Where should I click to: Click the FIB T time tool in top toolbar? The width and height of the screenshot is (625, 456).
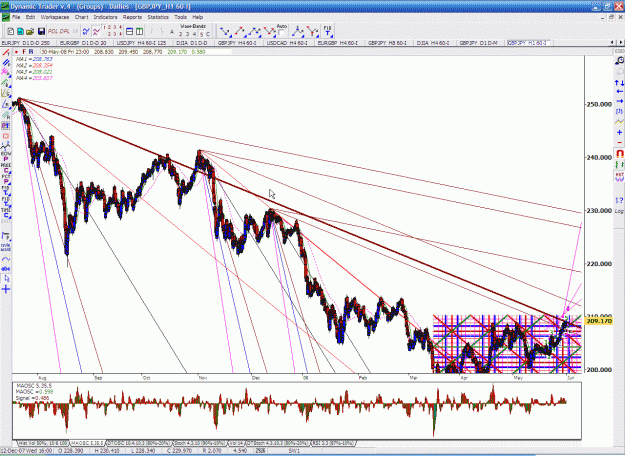328,31
